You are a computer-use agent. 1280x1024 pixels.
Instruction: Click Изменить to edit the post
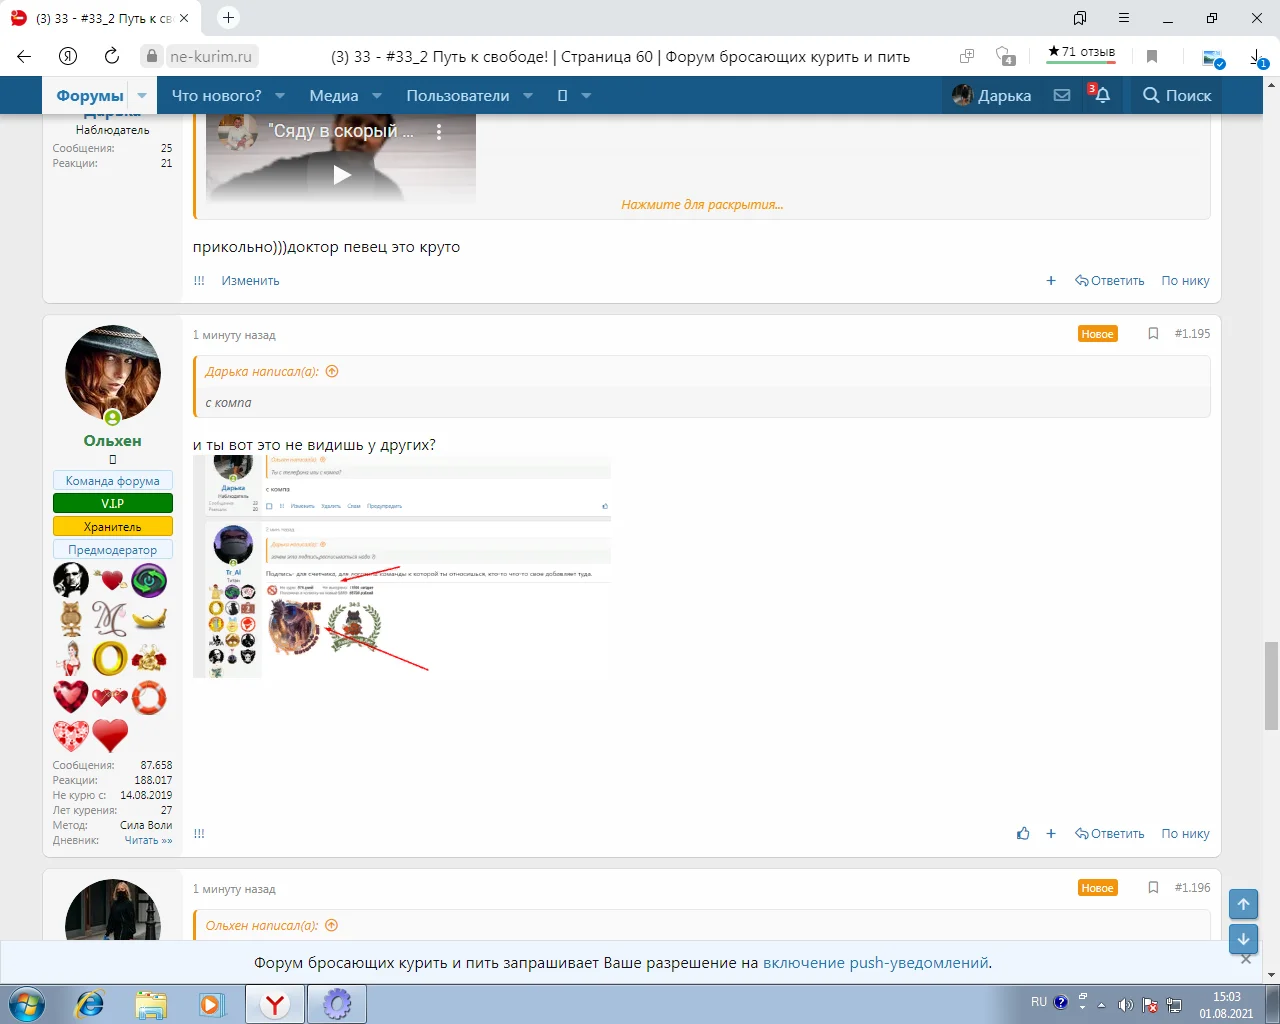(250, 281)
